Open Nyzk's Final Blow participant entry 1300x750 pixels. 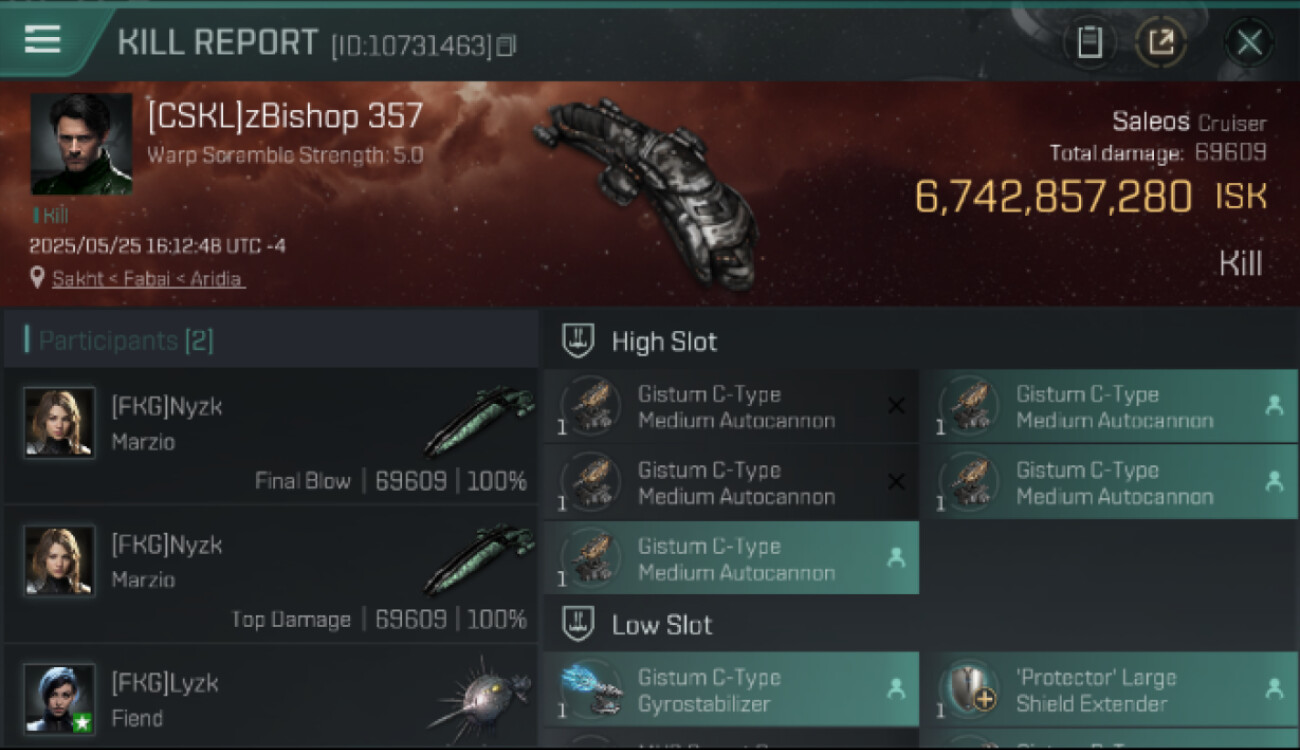coord(270,436)
